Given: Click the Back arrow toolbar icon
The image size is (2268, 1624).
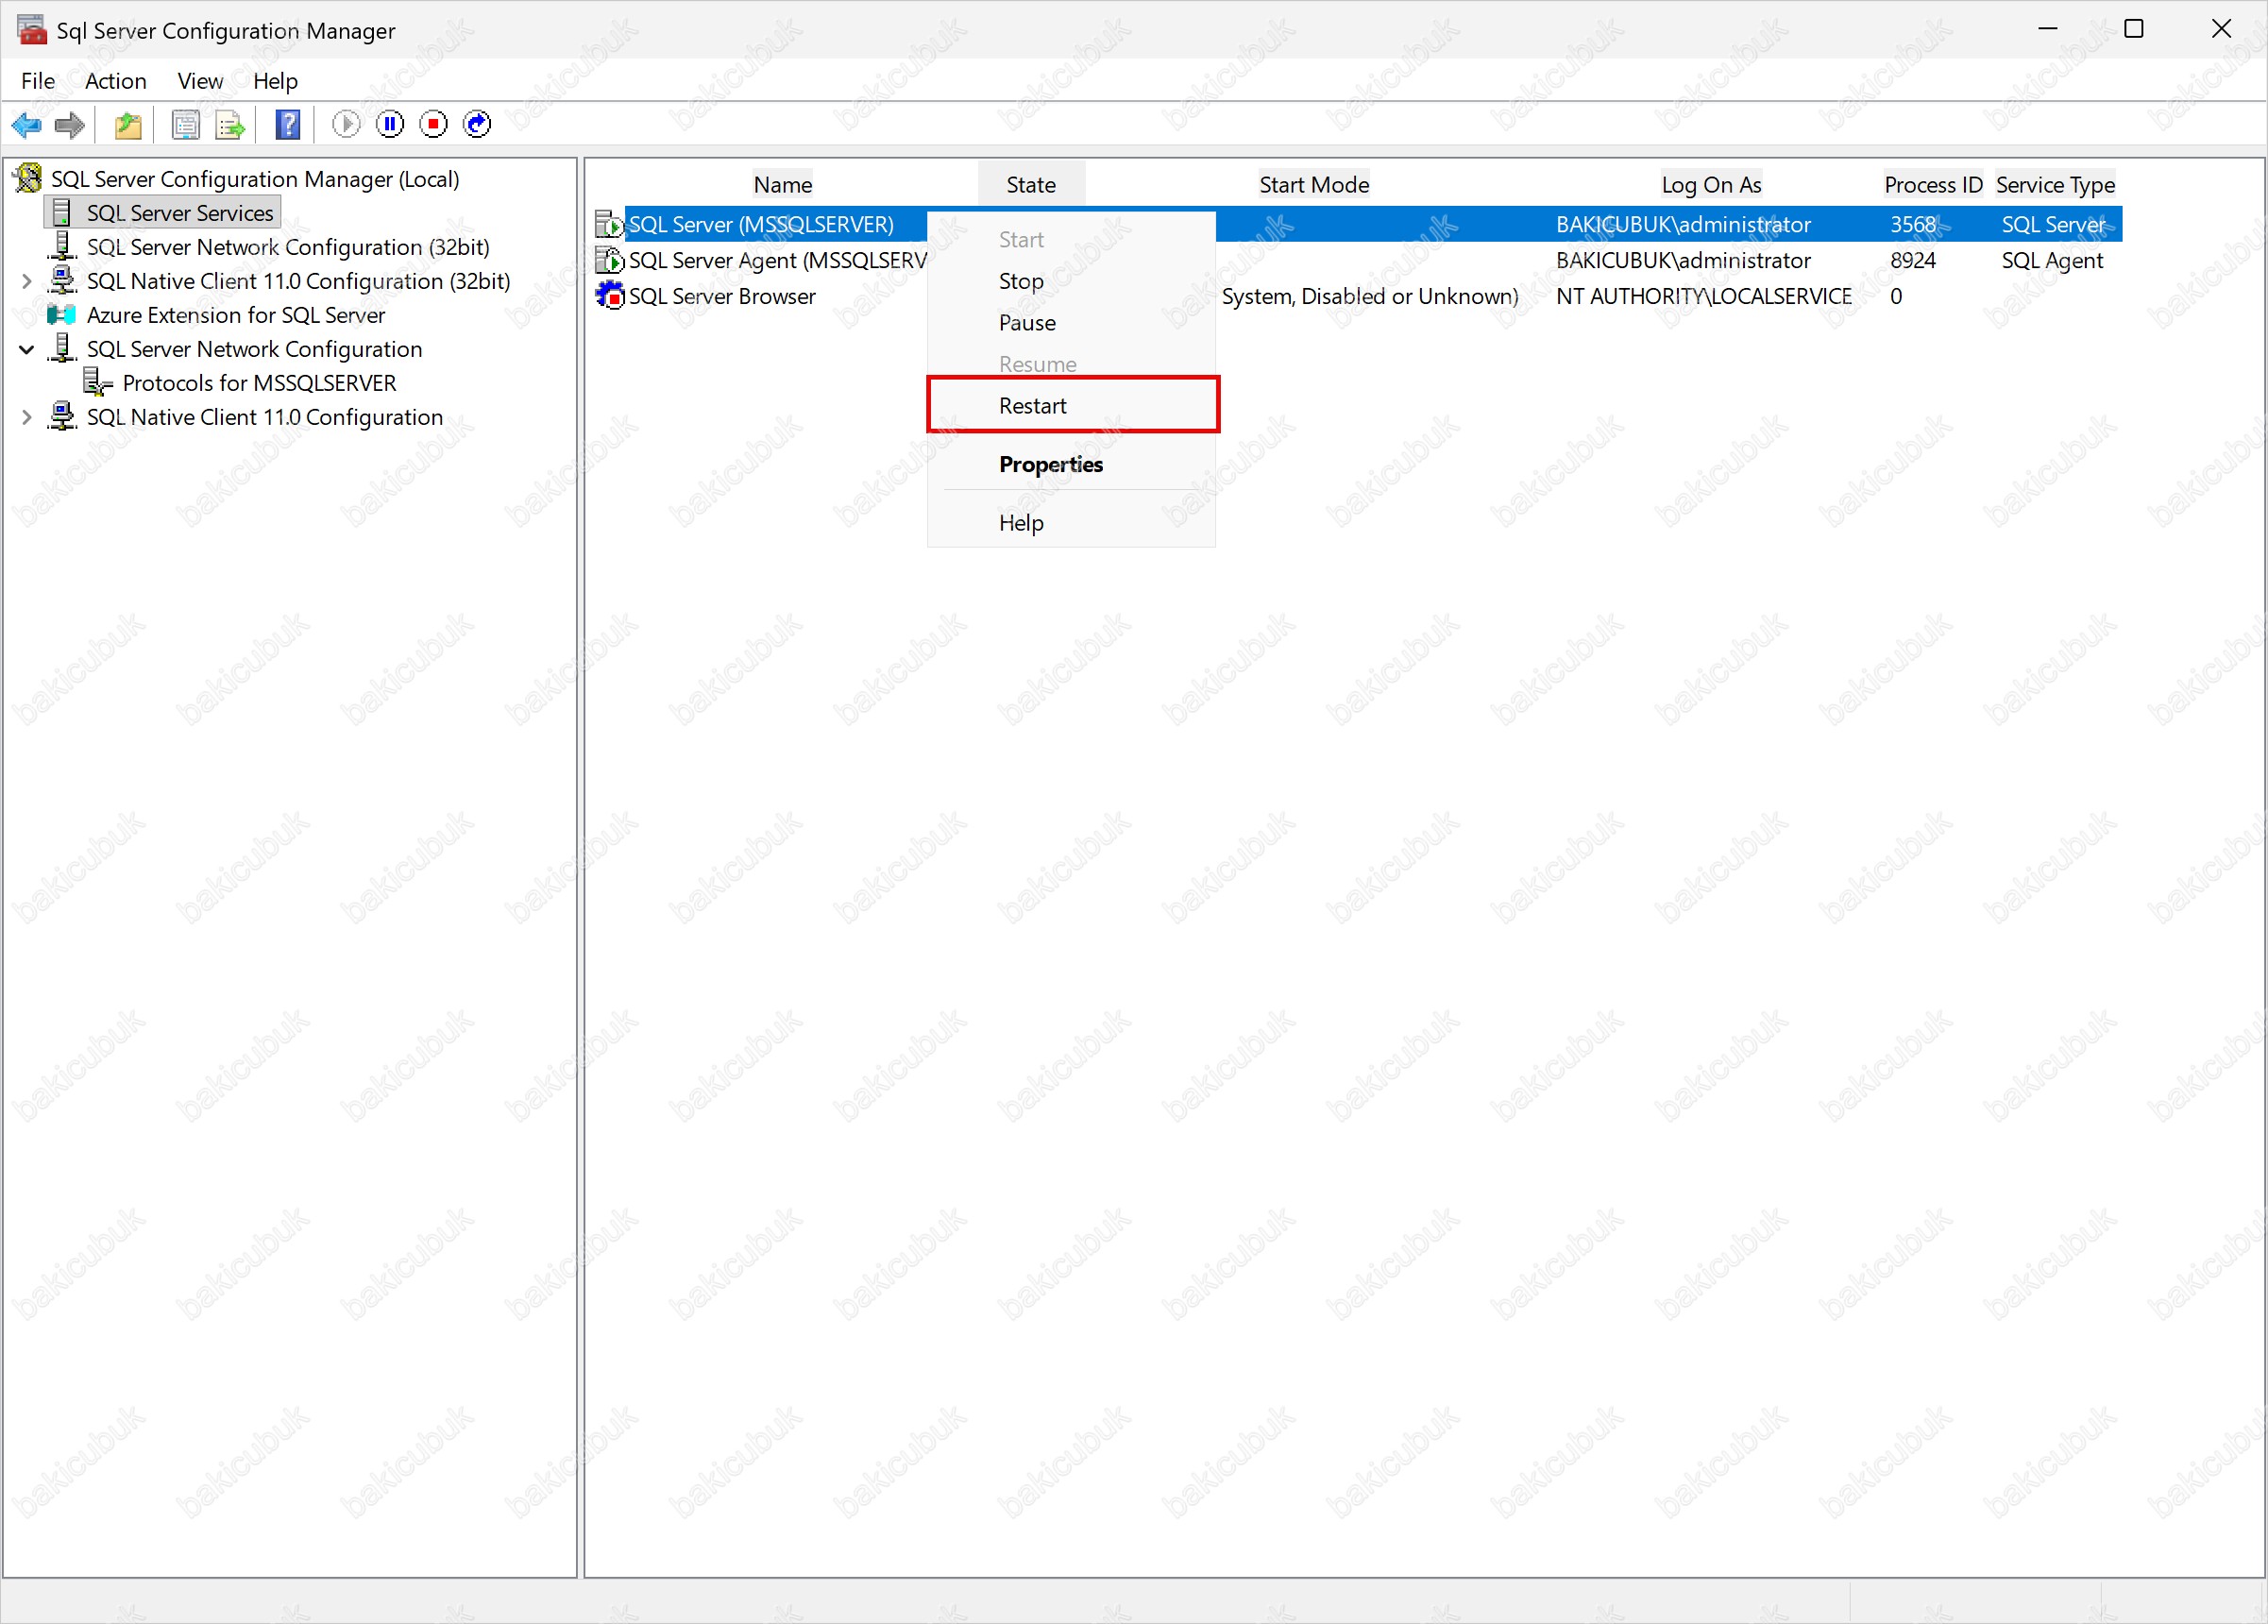Looking at the screenshot, I should (x=26, y=125).
